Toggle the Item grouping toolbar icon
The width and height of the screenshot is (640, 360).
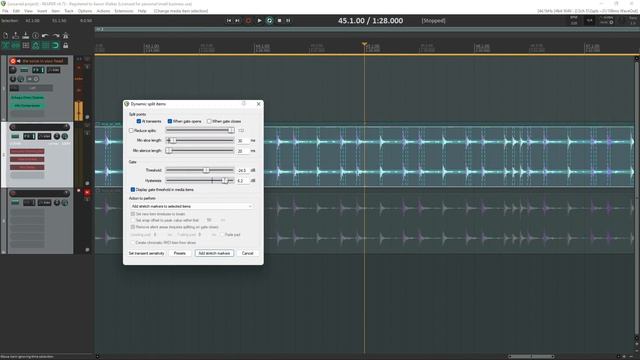(16, 46)
